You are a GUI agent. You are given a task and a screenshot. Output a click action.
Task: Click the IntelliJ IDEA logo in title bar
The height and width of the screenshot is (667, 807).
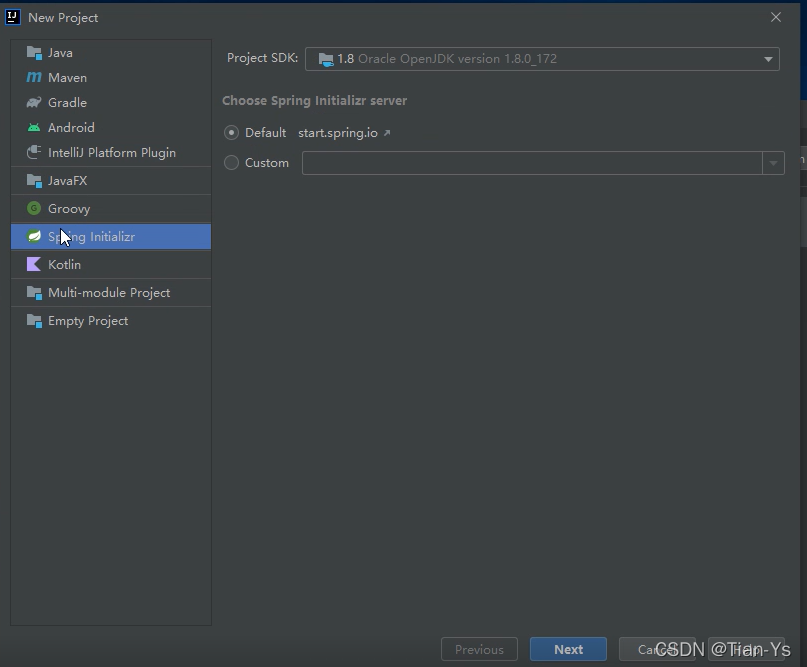(x=12, y=17)
